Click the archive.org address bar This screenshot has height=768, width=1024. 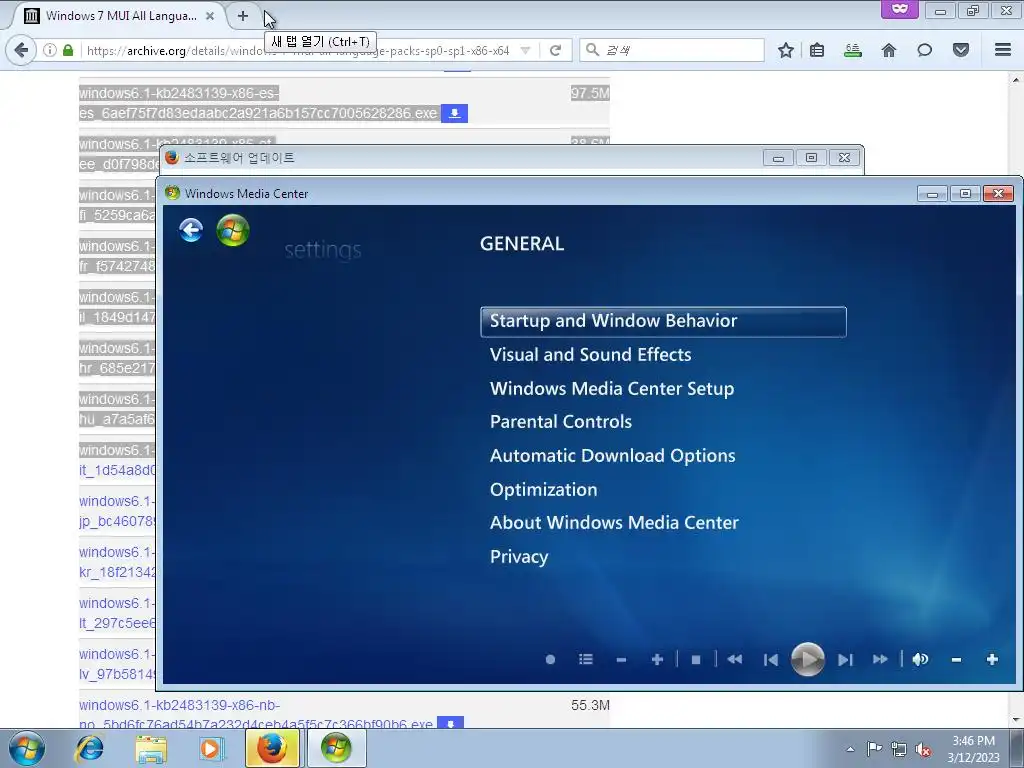(x=298, y=50)
